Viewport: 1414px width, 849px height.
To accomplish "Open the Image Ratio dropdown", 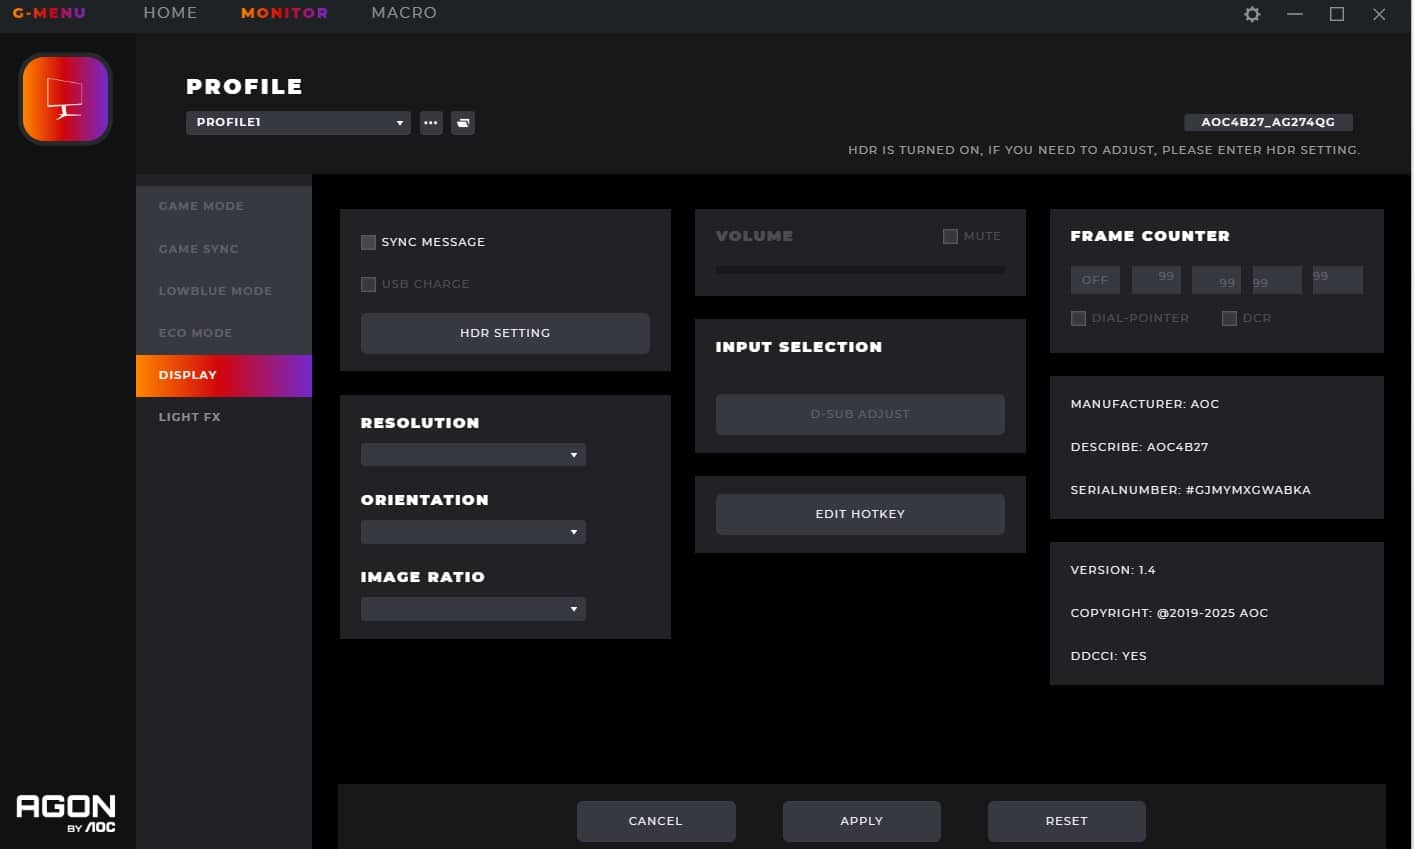I will (x=473, y=609).
